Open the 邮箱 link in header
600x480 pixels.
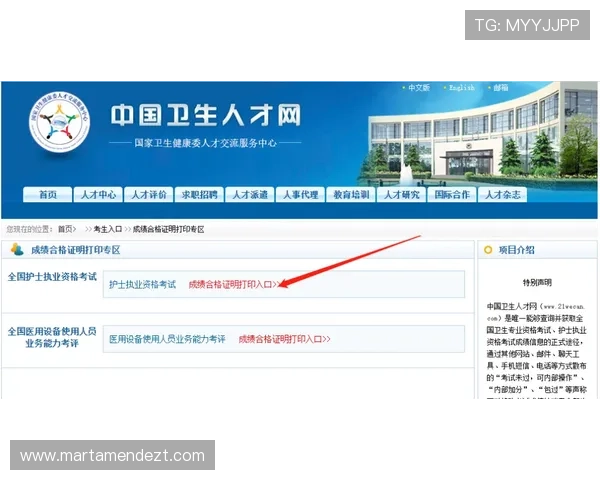tap(501, 88)
